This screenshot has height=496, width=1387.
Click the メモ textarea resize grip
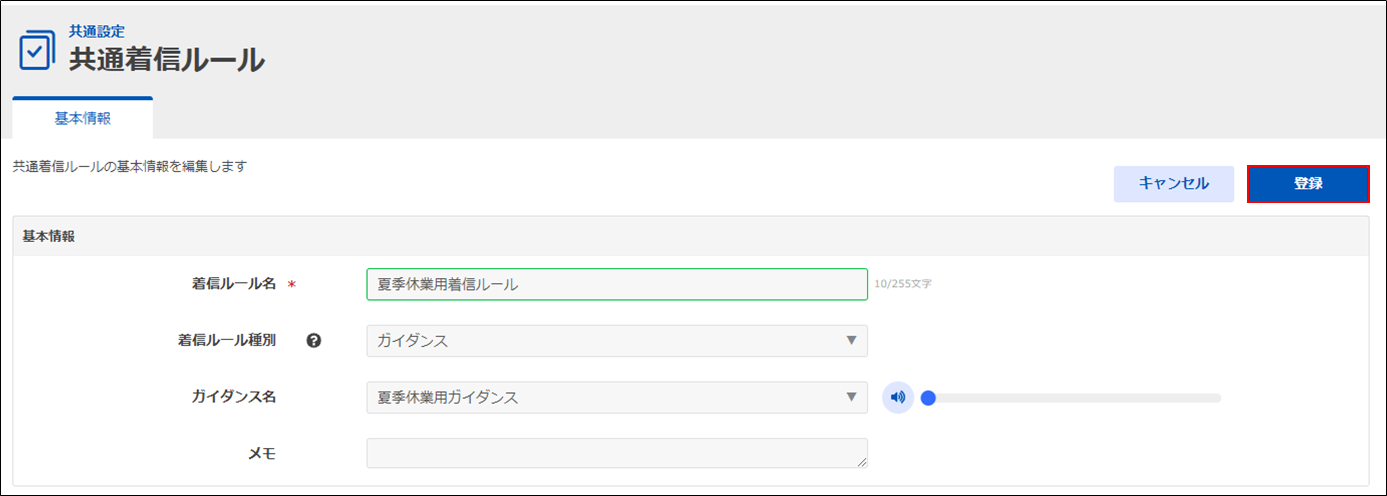(861, 462)
